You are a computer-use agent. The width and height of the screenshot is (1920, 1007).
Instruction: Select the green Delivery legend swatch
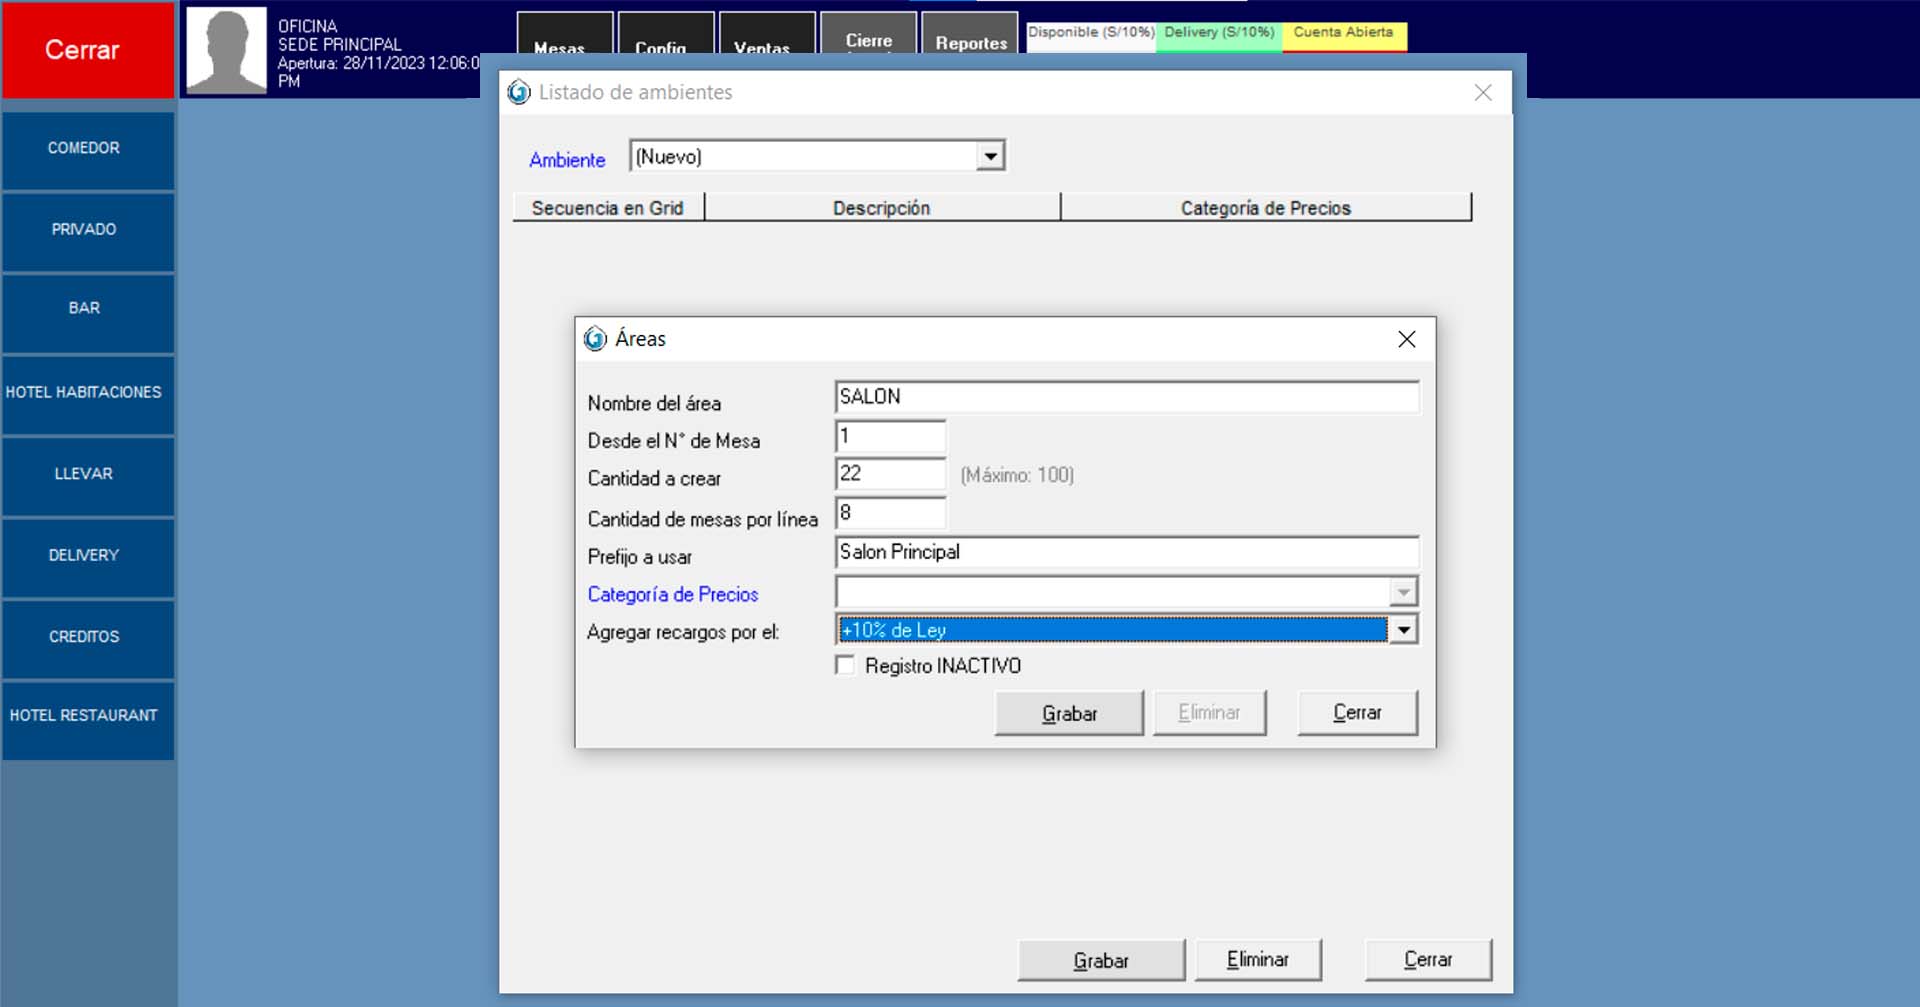click(x=1218, y=34)
